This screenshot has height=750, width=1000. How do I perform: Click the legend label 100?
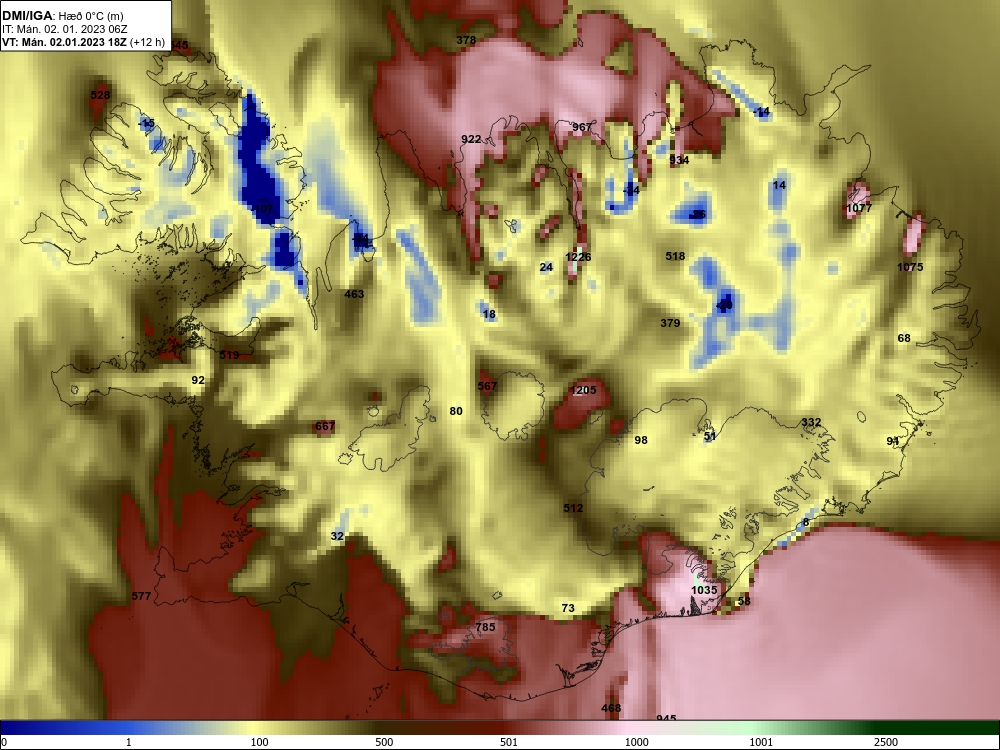coord(260,742)
